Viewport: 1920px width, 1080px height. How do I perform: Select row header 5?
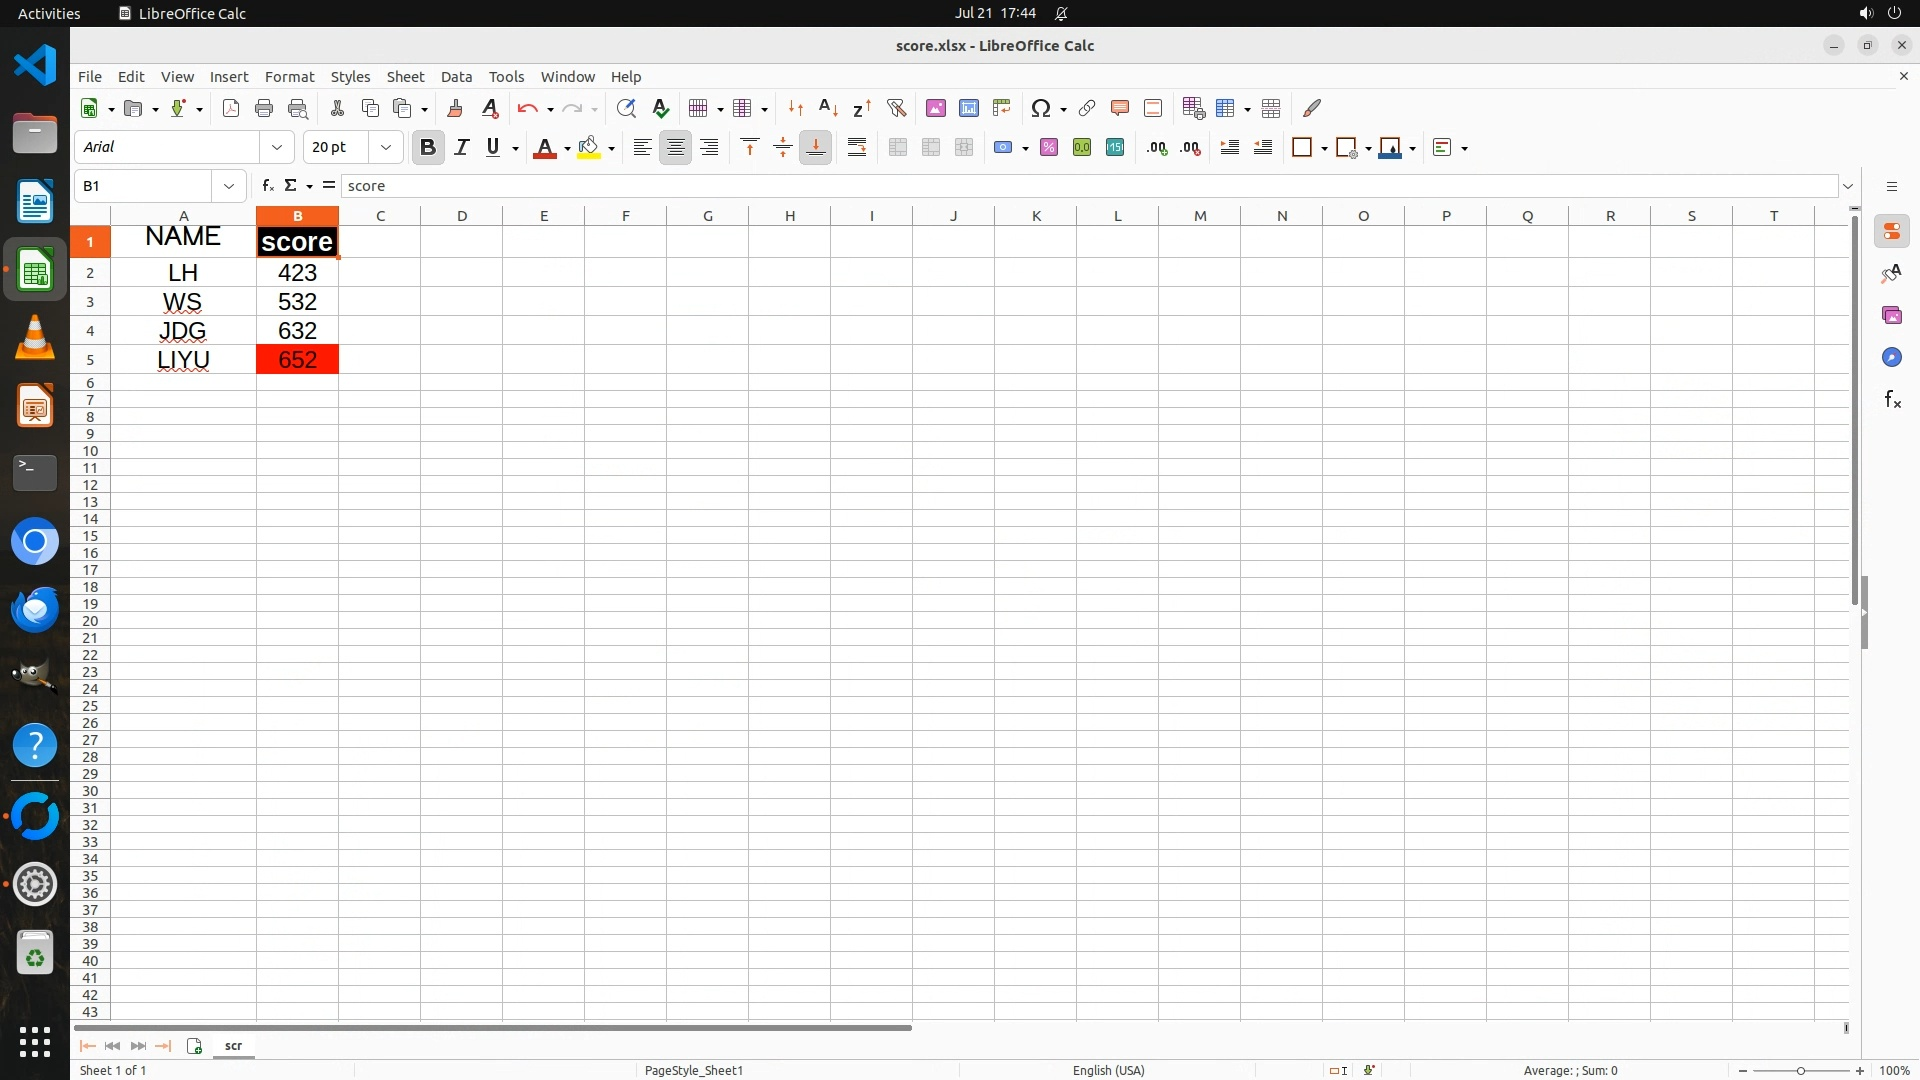[x=90, y=359]
